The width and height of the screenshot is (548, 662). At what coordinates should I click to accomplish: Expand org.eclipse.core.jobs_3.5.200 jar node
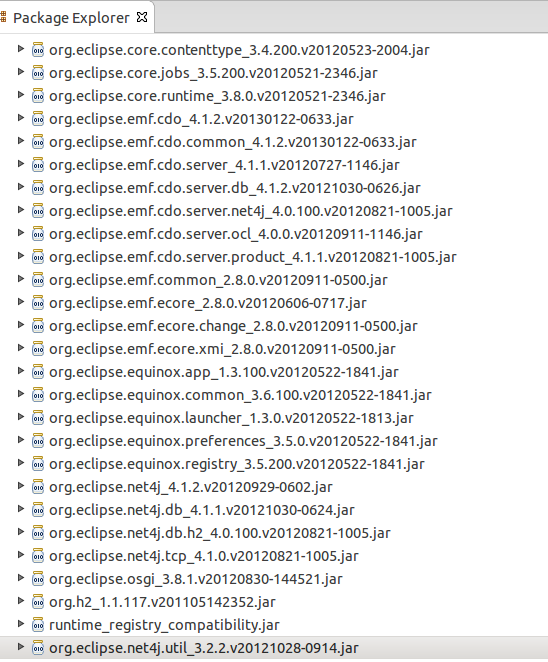[x=20, y=72]
